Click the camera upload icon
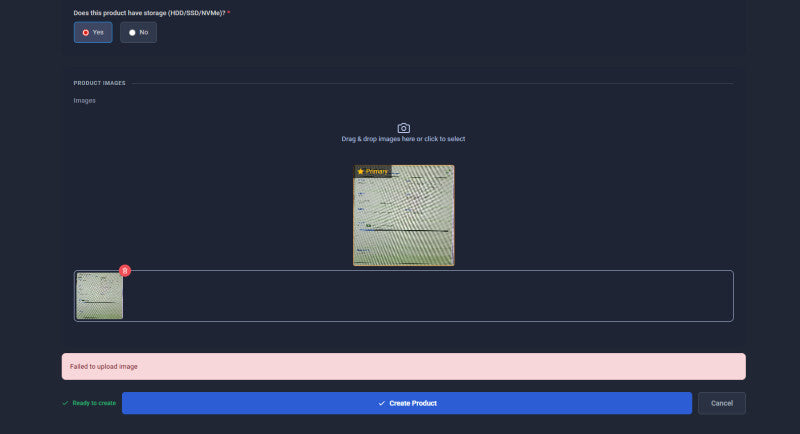 coord(404,128)
